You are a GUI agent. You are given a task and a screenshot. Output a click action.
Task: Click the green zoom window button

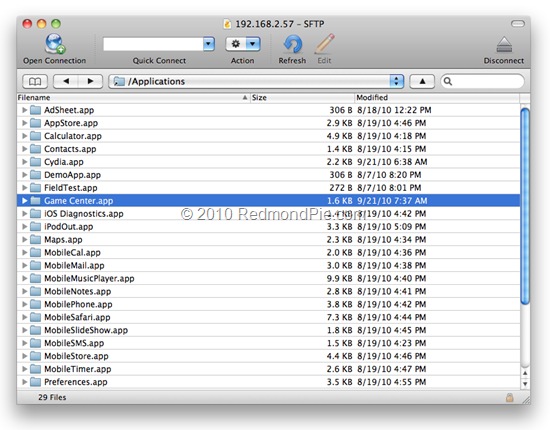point(56,23)
